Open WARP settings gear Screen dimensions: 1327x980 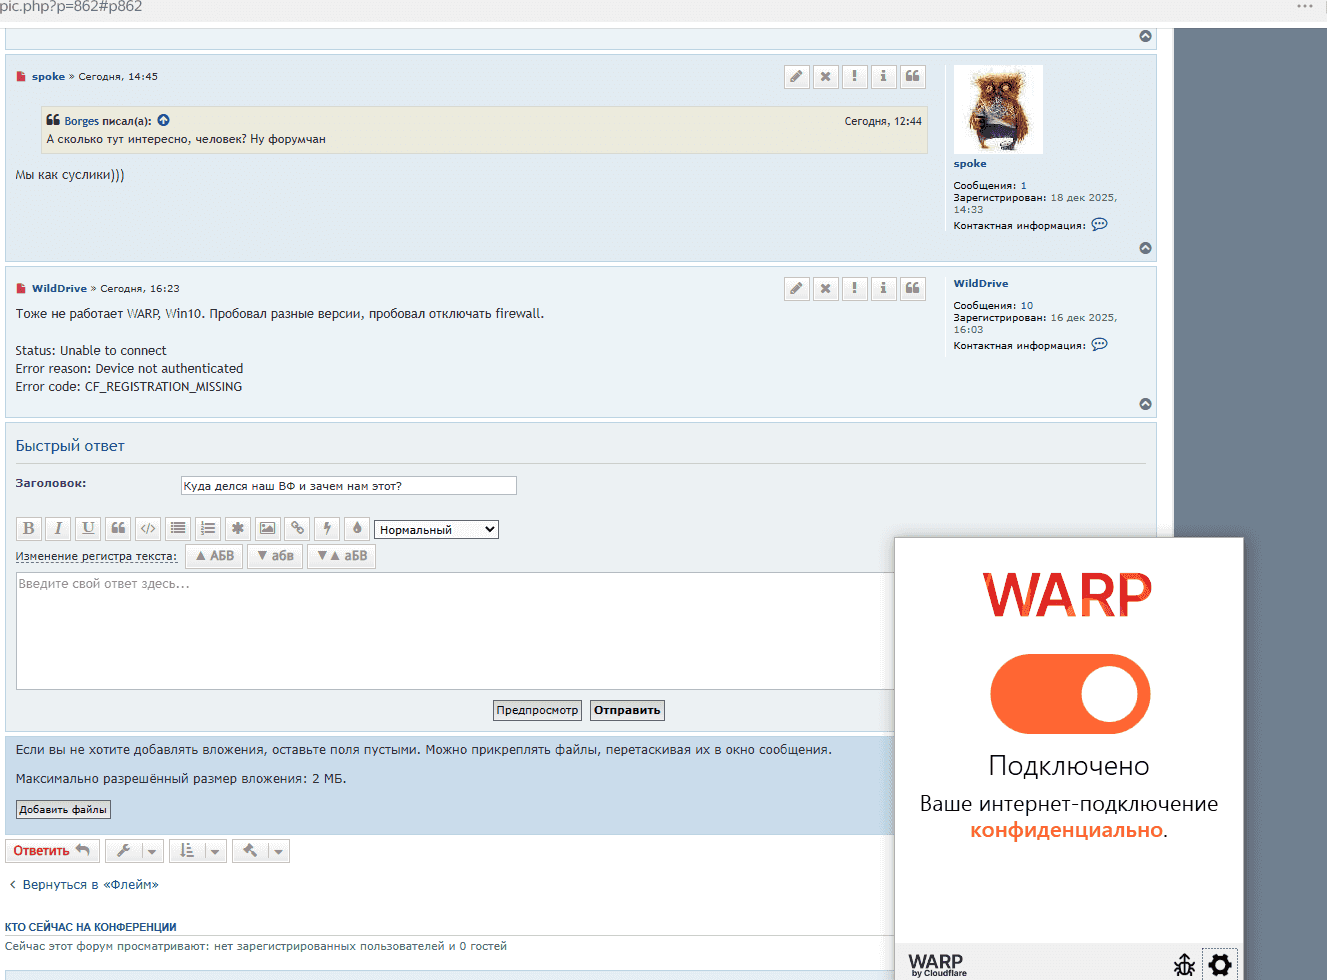coord(1220,965)
